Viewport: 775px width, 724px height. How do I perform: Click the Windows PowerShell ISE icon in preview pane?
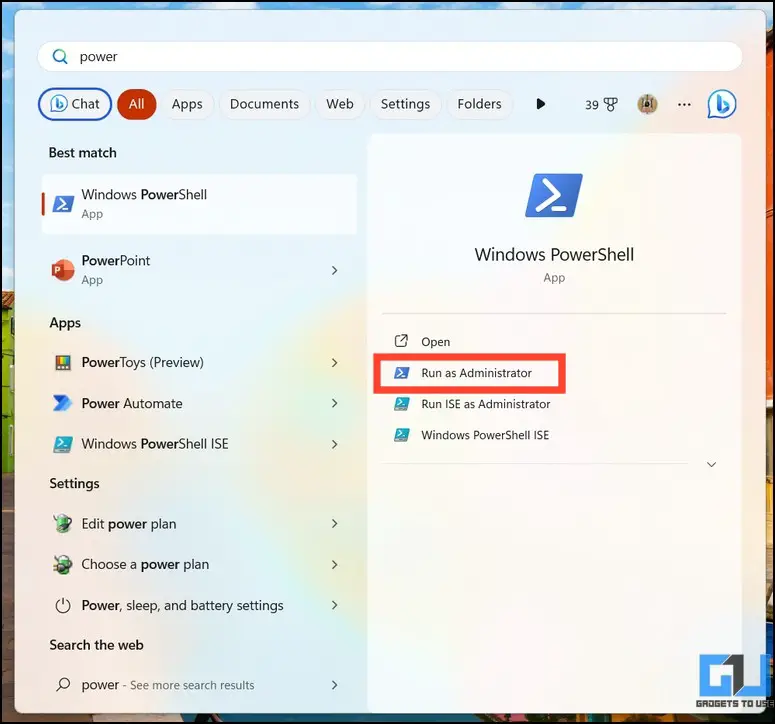point(401,435)
